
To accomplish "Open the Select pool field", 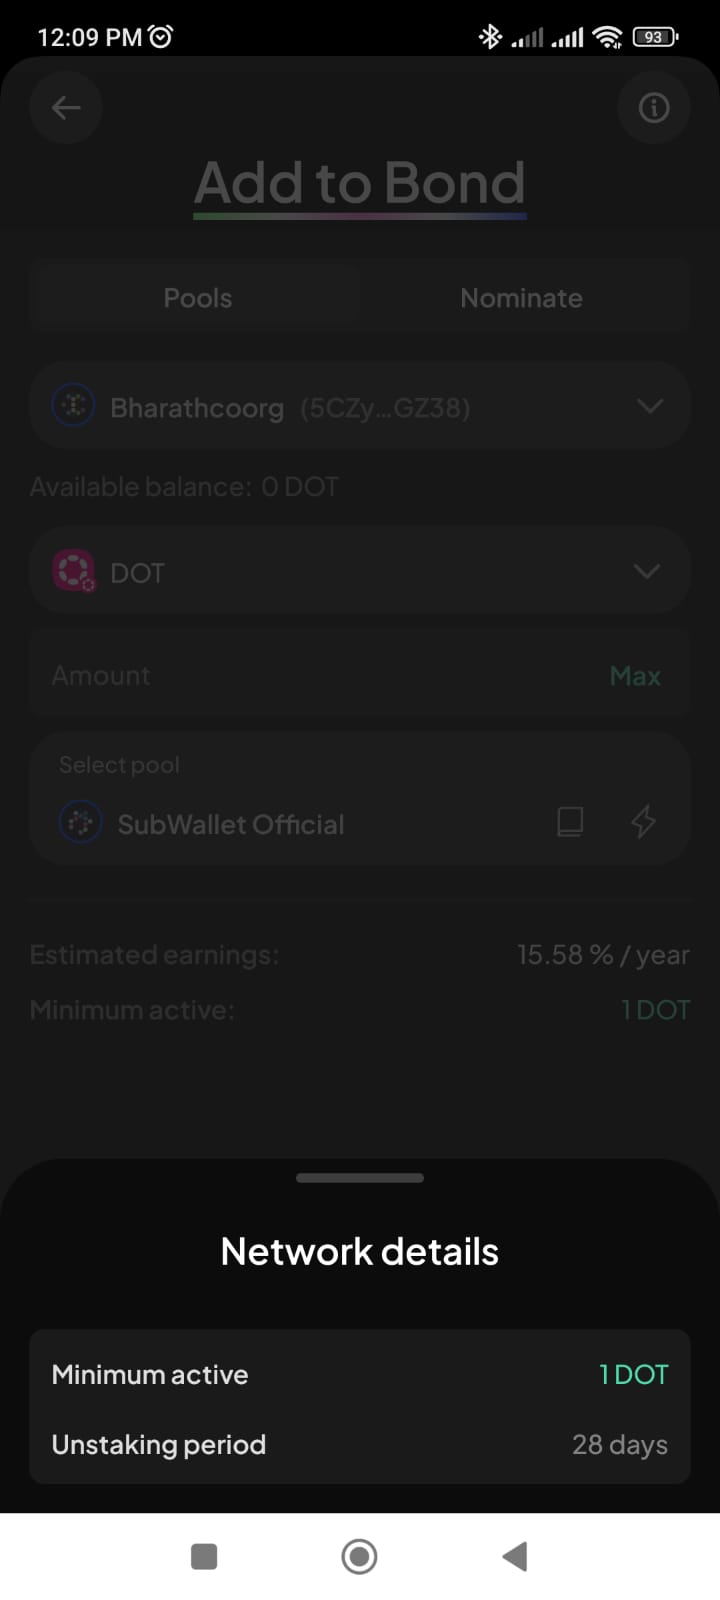I will coord(300,799).
